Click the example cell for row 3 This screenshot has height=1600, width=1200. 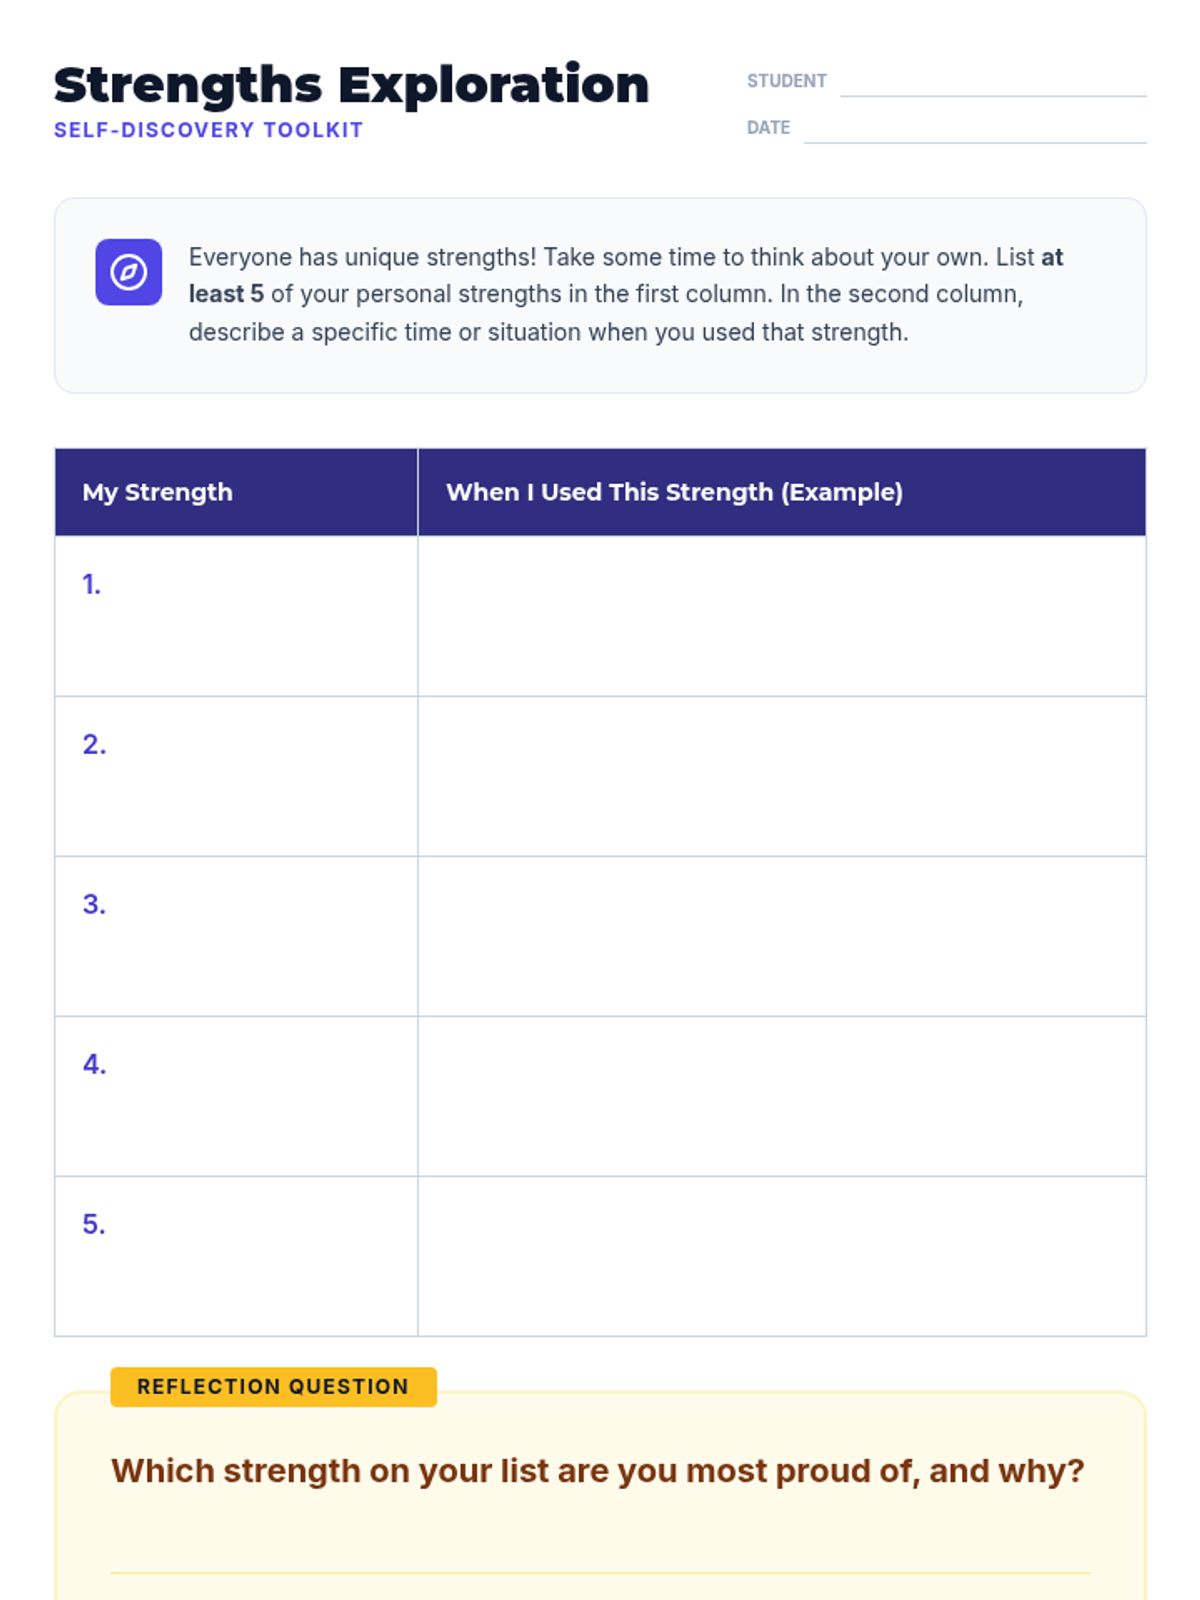click(x=782, y=936)
